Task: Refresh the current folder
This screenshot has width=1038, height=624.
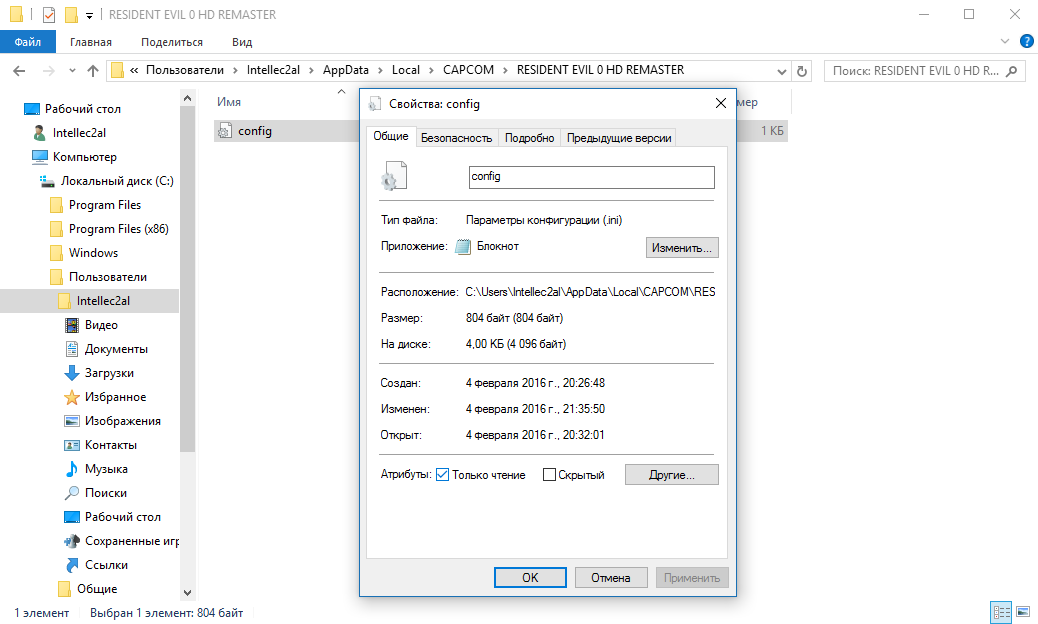Action: click(802, 71)
